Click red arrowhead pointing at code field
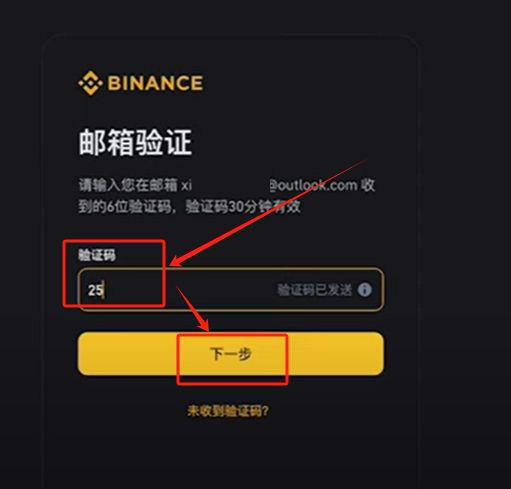 coord(178,262)
